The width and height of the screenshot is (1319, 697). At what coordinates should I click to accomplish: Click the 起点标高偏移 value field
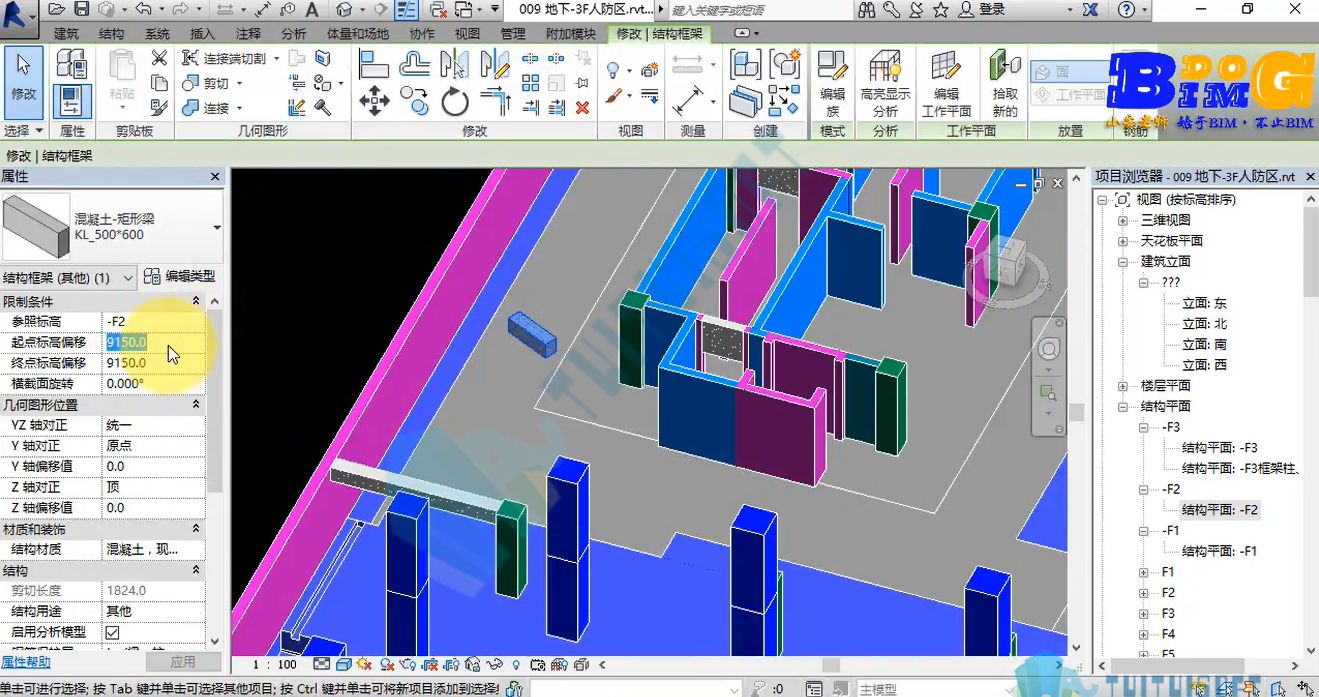pyautogui.click(x=154, y=342)
